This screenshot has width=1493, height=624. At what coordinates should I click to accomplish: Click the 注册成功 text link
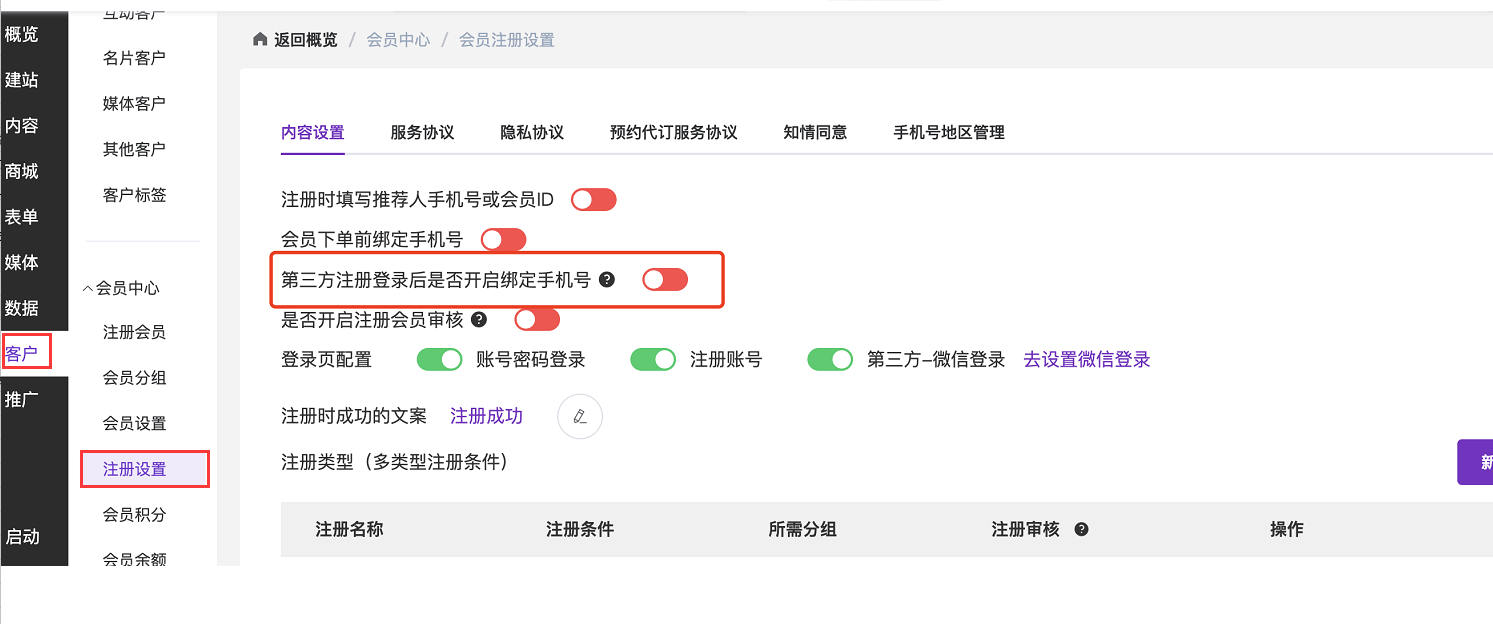[486, 416]
